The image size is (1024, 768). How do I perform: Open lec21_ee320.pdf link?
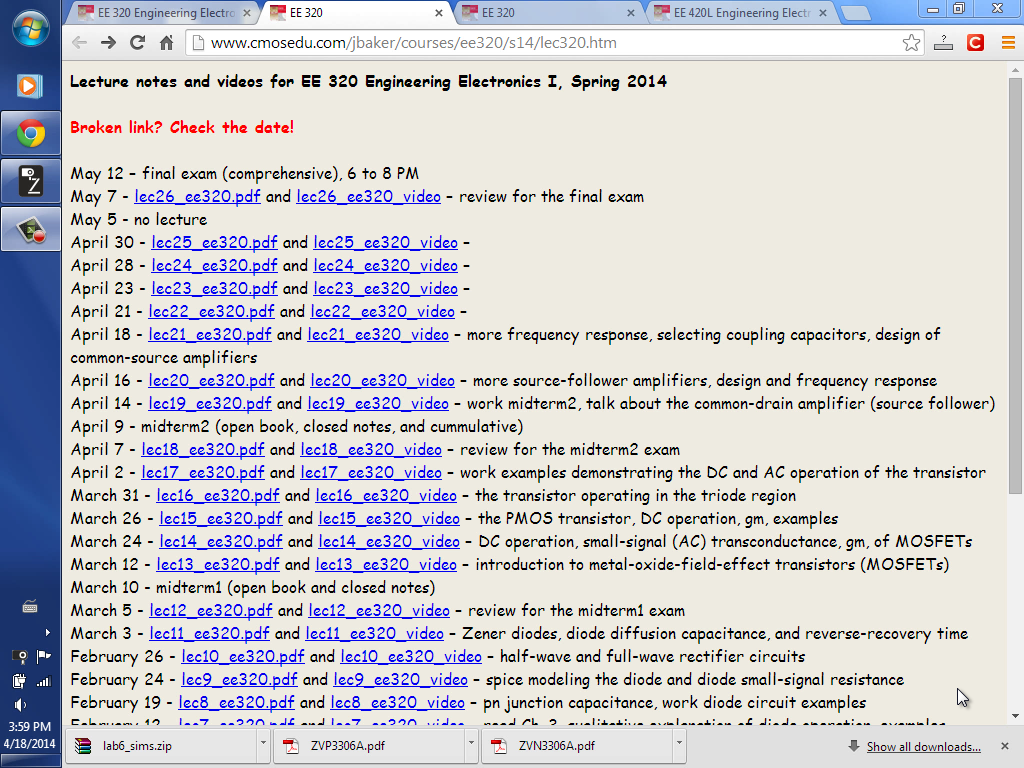(210, 334)
